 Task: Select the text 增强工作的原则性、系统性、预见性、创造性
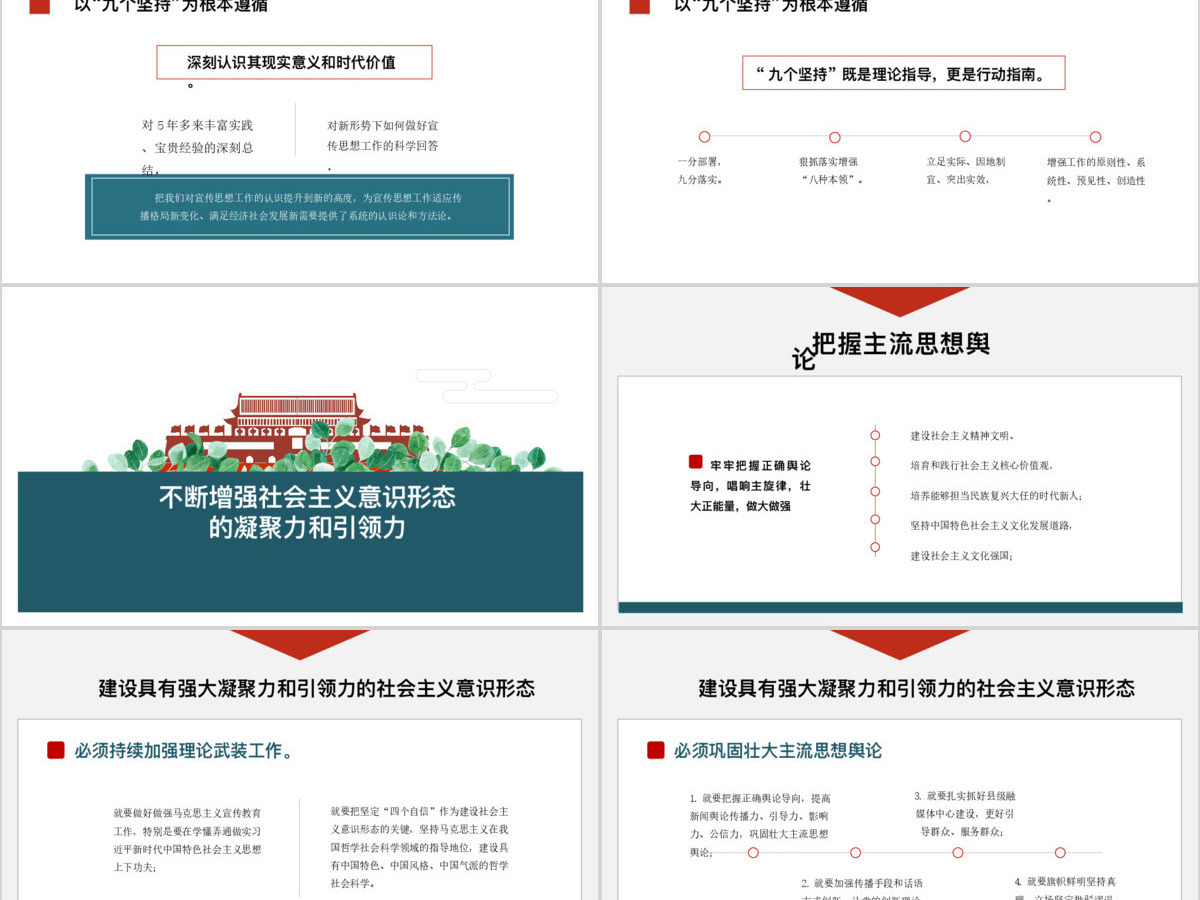[1096, 179]
